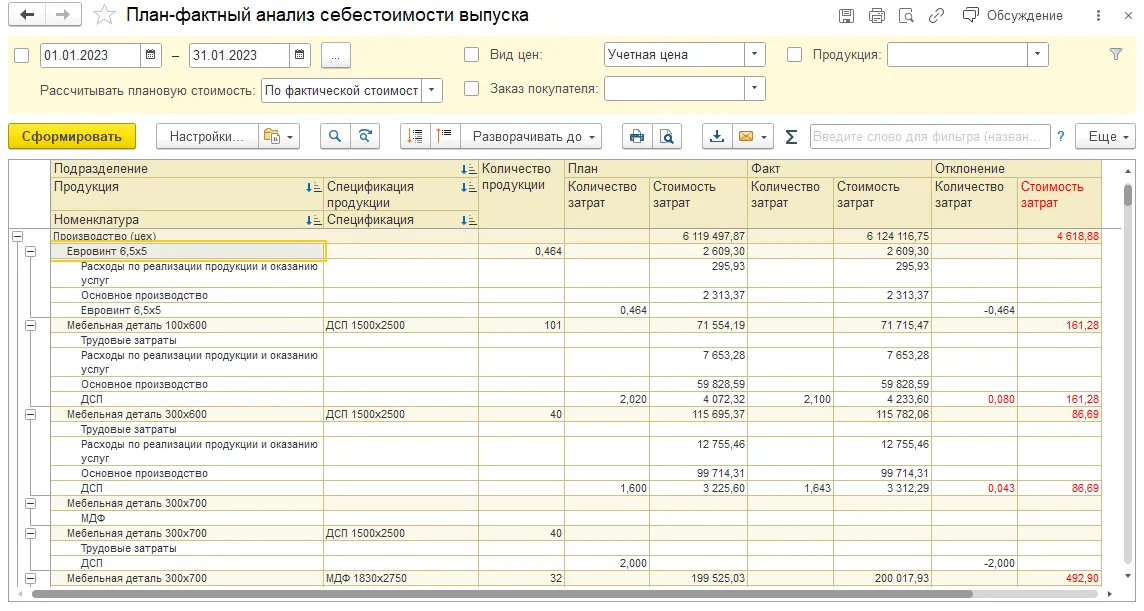This screenshot has height=611, width=1144.
Task: Open calendar for end date 31.01.2023
Action: coord(299,55)
